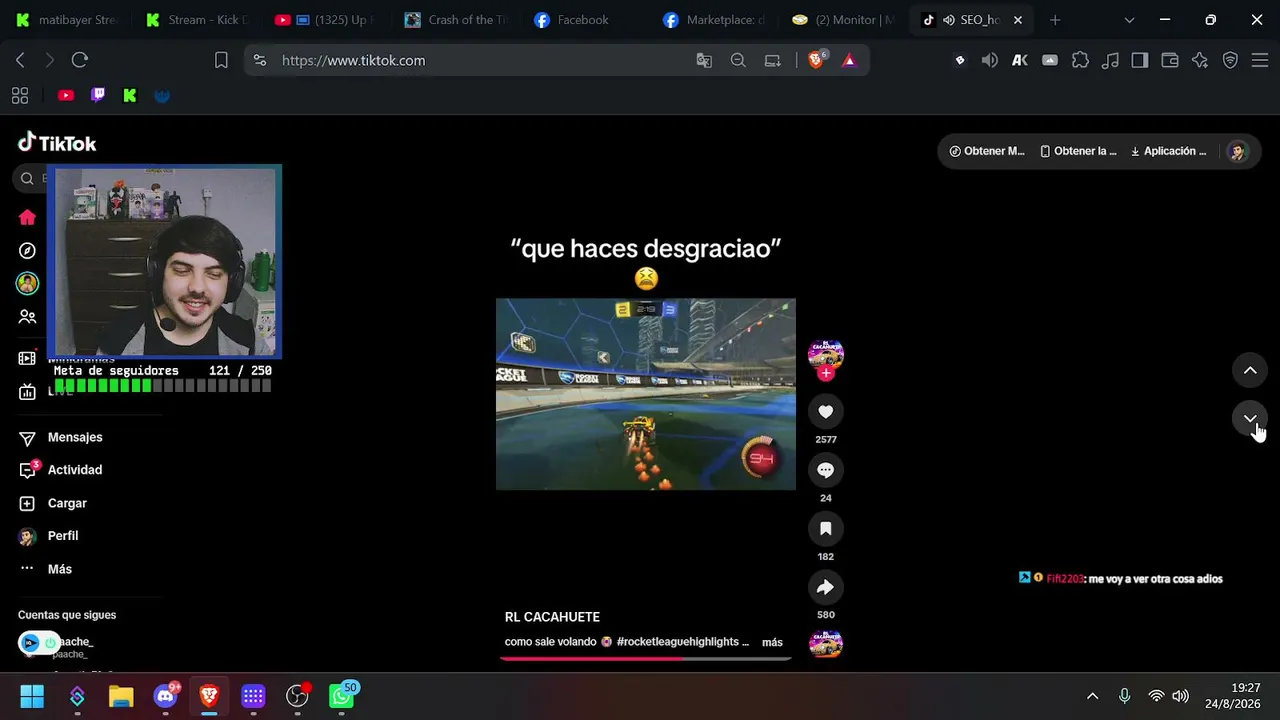The image size is (1280, 720).
Task: Open the browser extensions puzzle icon
Action: click(1080, 60)
